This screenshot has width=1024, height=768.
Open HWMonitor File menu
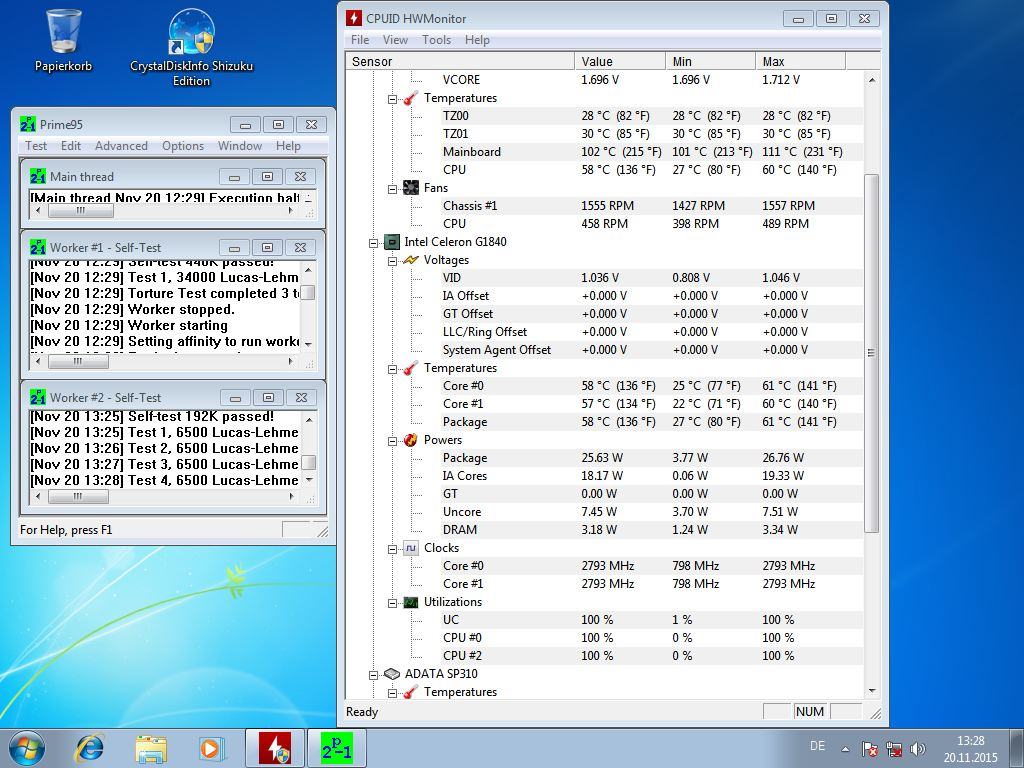360,40
